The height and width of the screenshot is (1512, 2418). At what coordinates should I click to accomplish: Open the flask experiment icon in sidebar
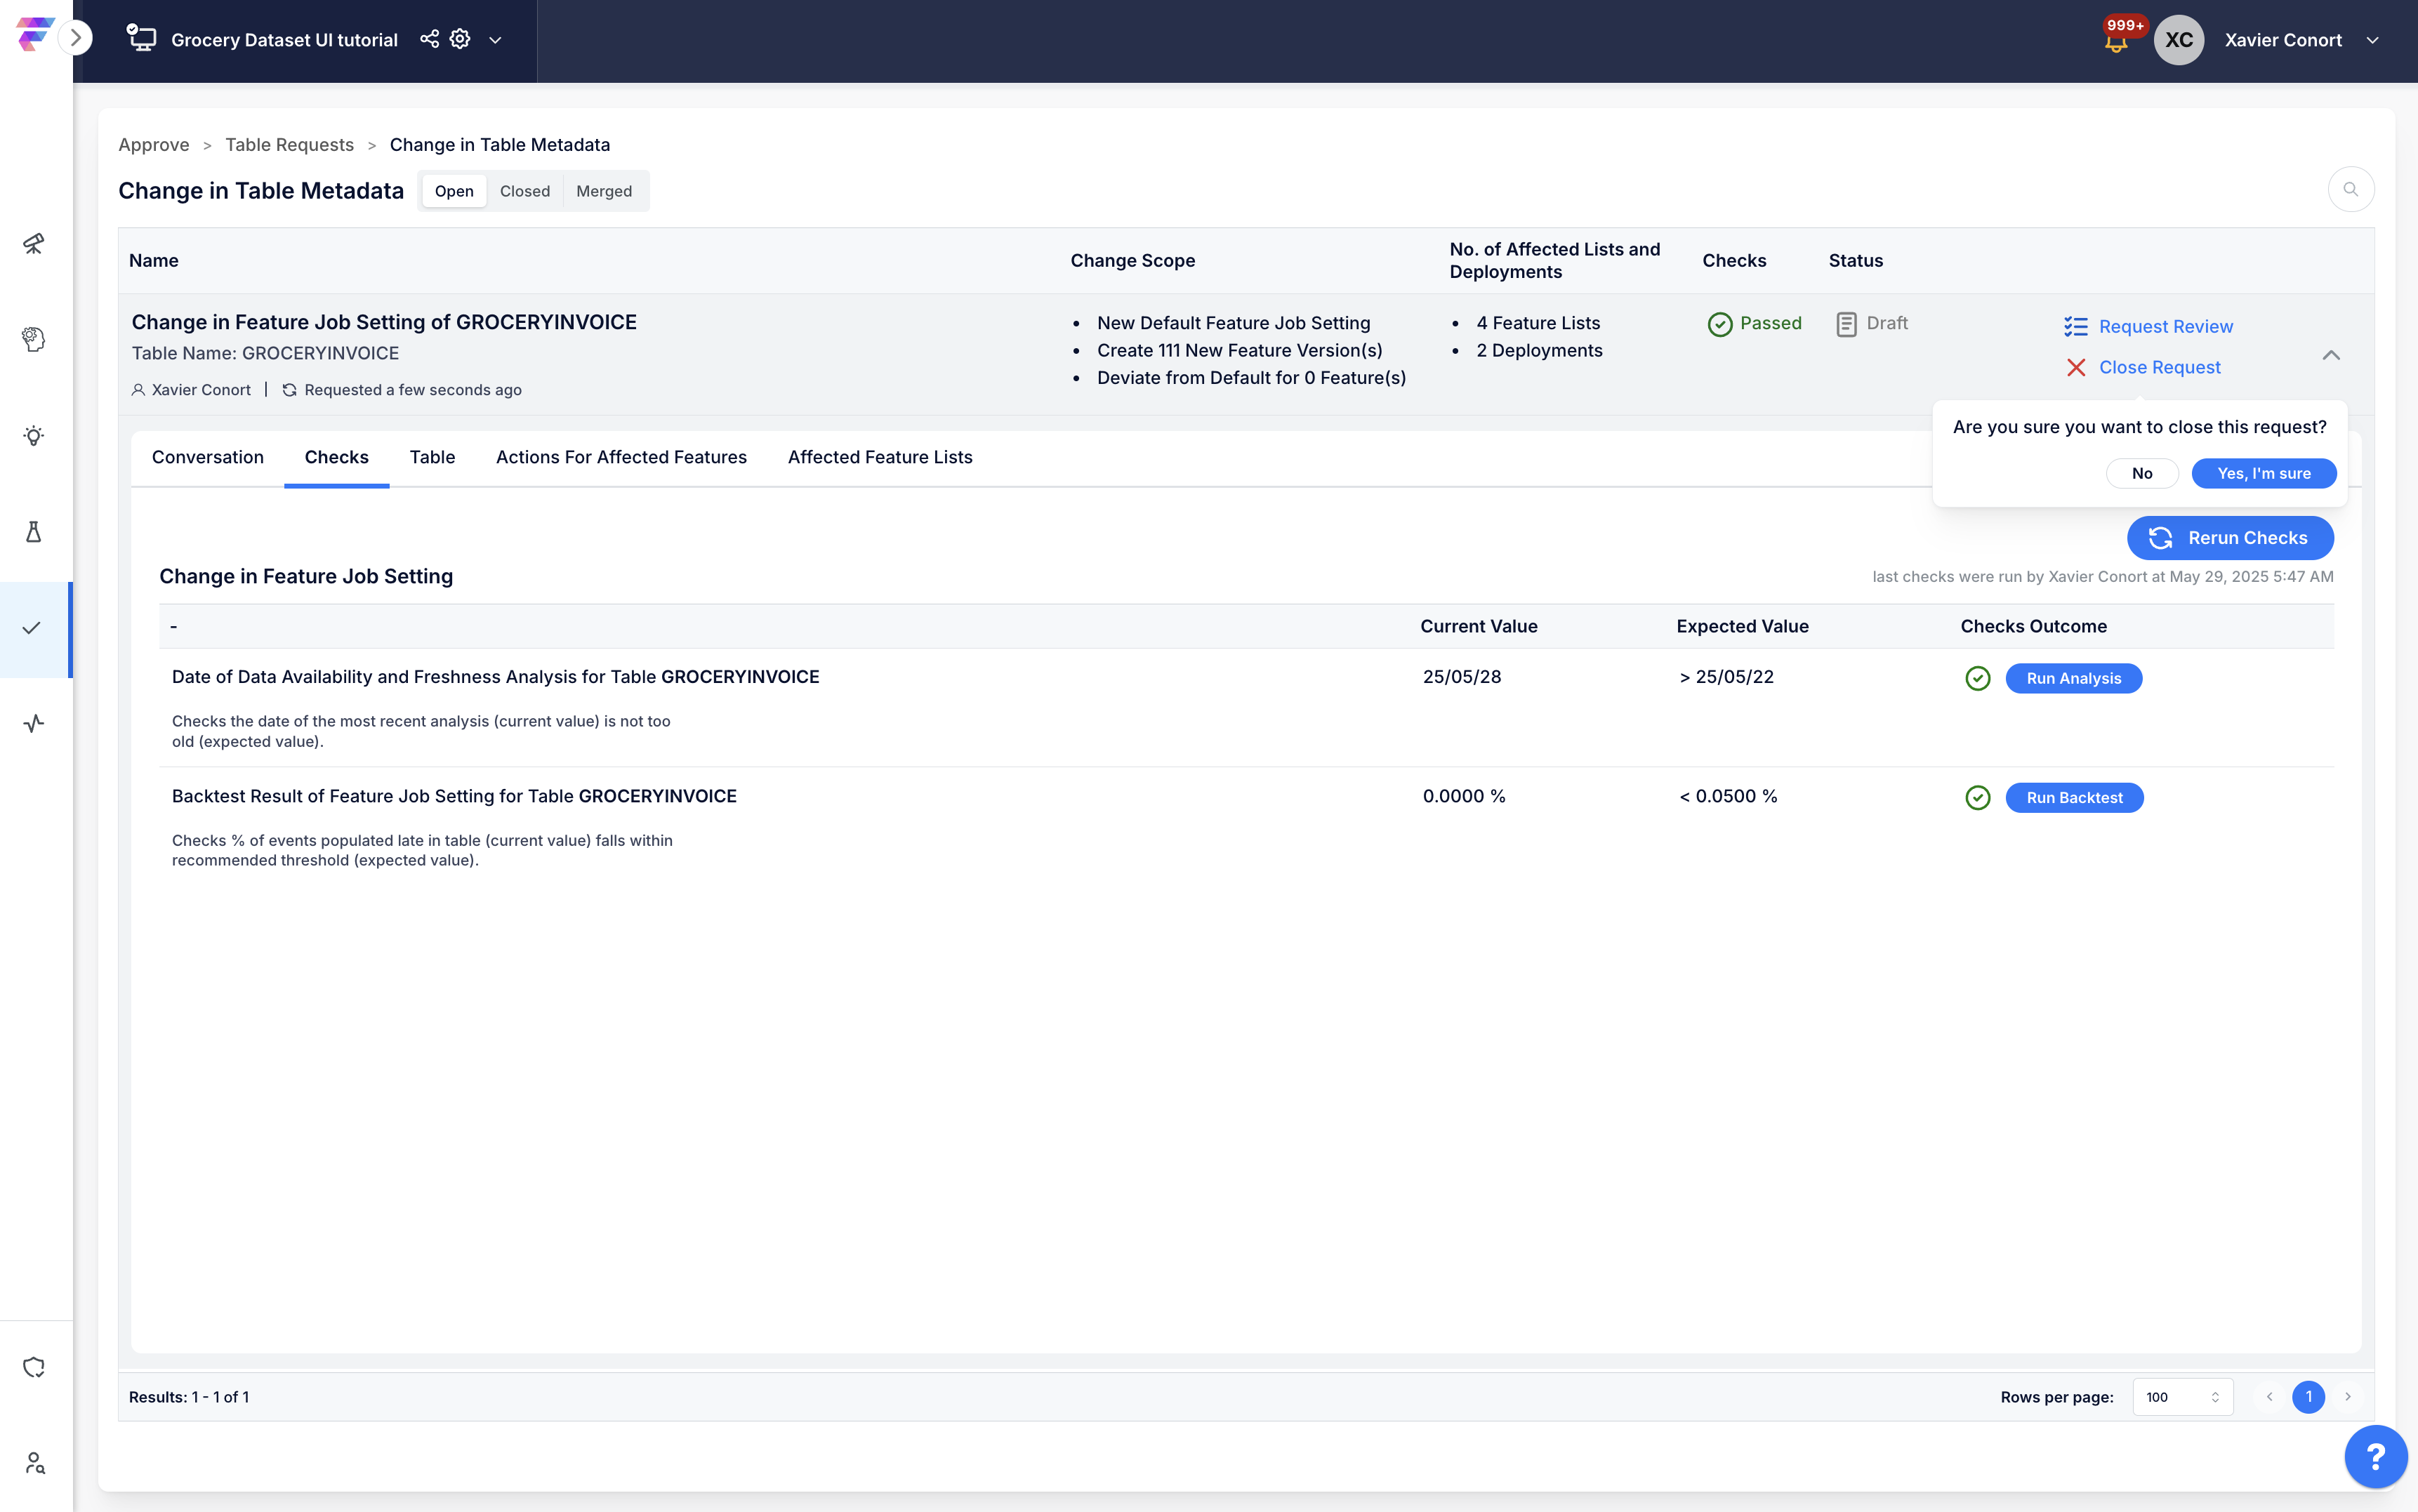click(x=34, y=531)
